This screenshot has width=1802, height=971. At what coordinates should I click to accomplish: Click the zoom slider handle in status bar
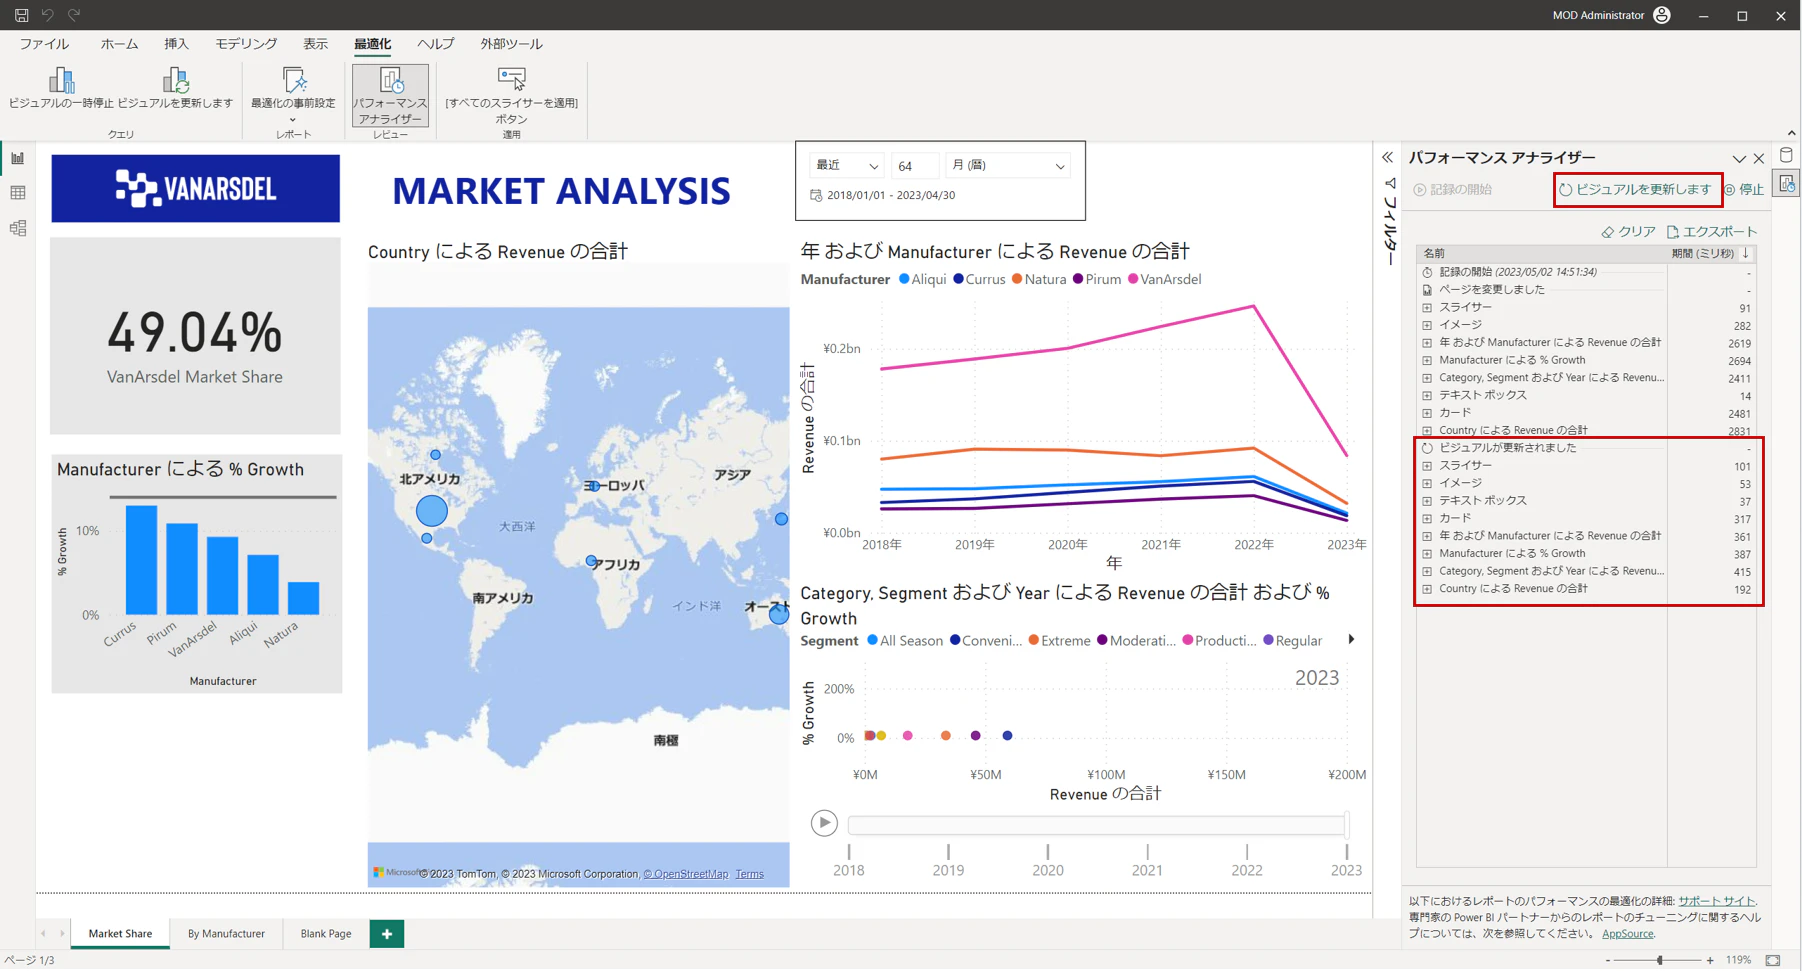coord(1660,960)
